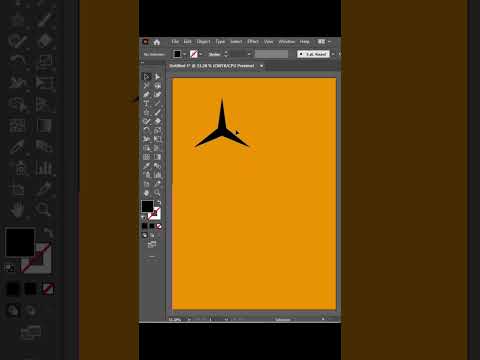
Task: Click control bar stroke color swatch
Action: tap(194, 54)
